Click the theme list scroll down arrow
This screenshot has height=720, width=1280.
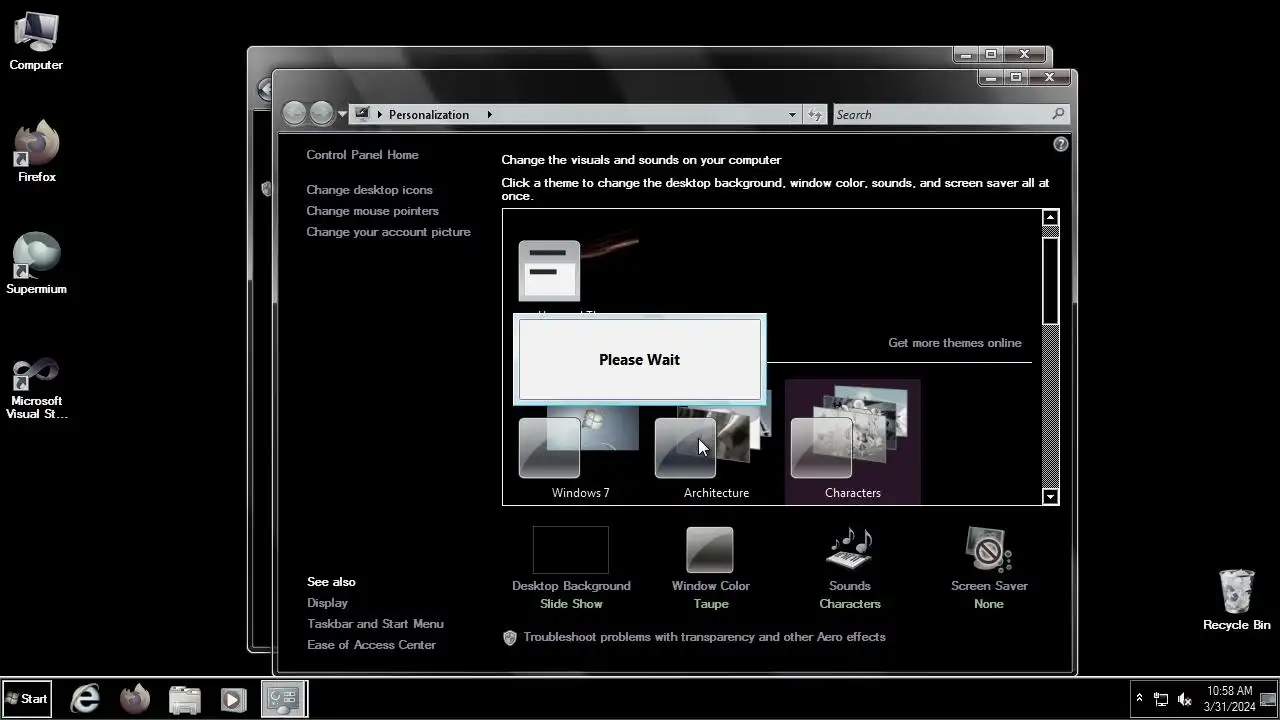point(1050,496)
